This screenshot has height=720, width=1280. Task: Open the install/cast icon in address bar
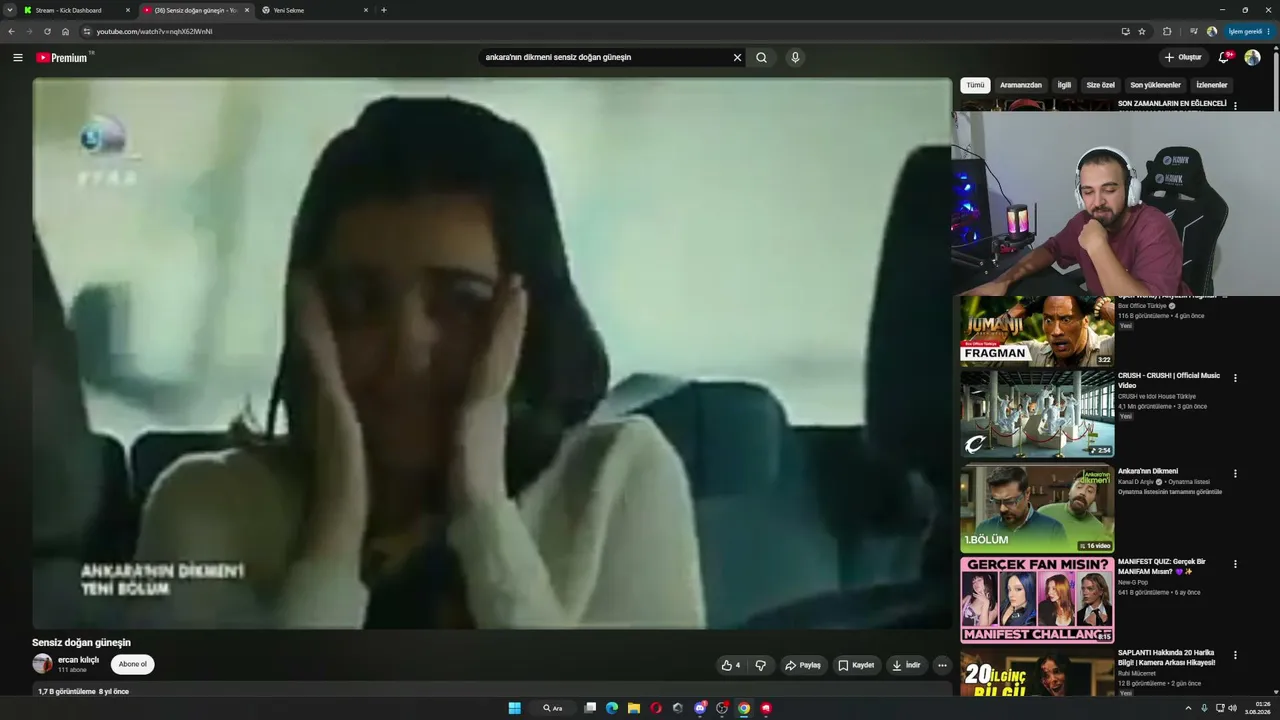1125,31
